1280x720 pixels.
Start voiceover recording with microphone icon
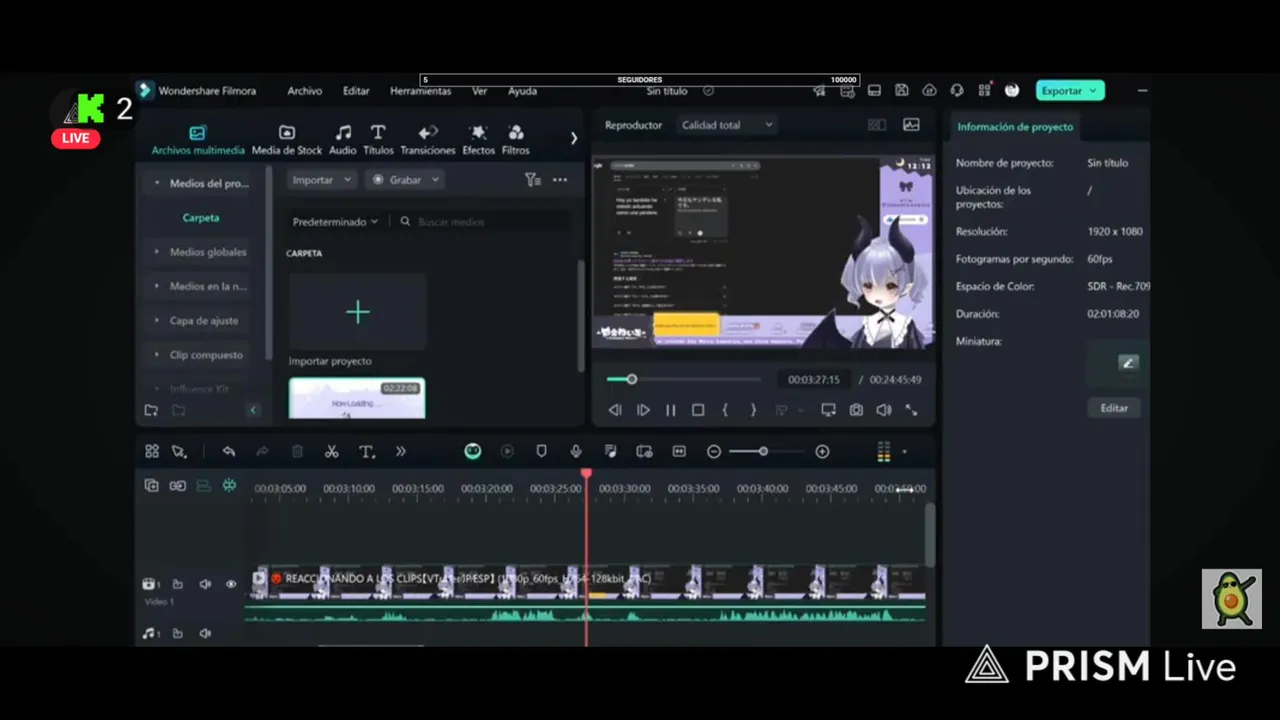tap(576, 452)
